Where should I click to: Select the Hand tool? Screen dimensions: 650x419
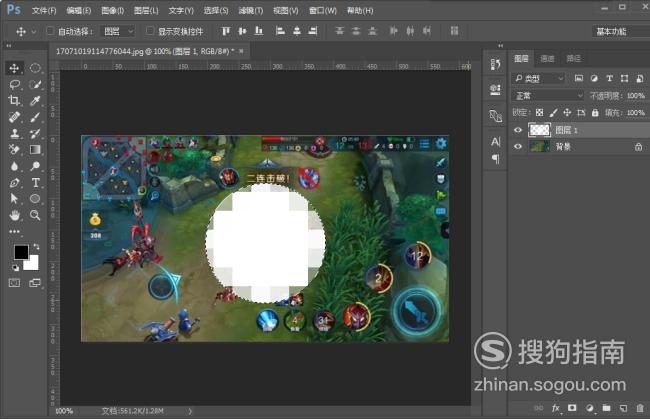click(15, 215)
